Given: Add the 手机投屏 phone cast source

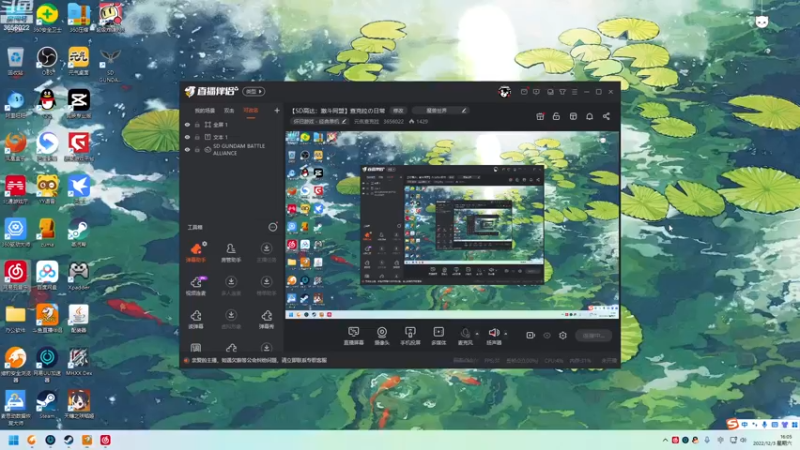Looking at the screenshot, I should click(x=410, y=336).
